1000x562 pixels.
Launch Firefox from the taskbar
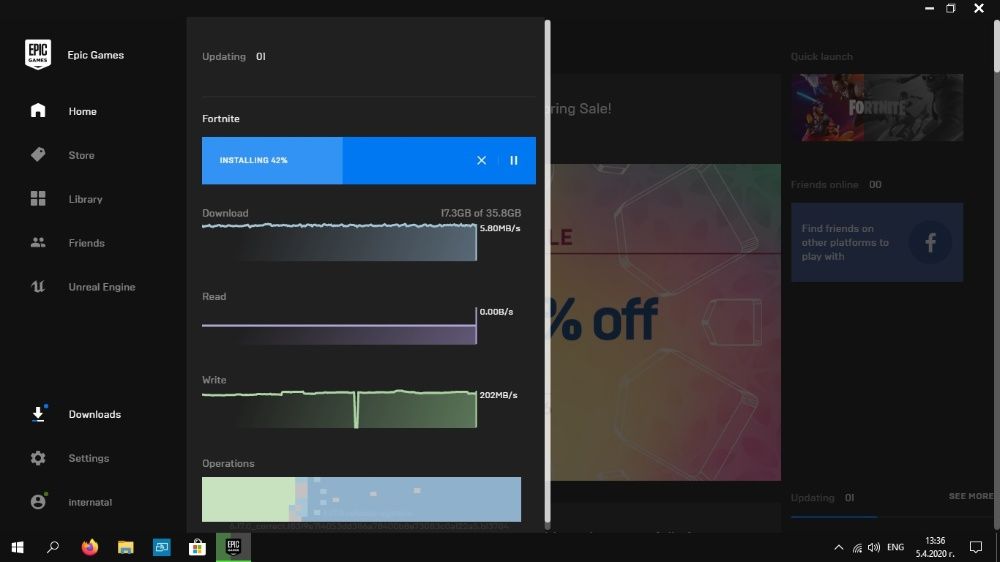[90, 547]
